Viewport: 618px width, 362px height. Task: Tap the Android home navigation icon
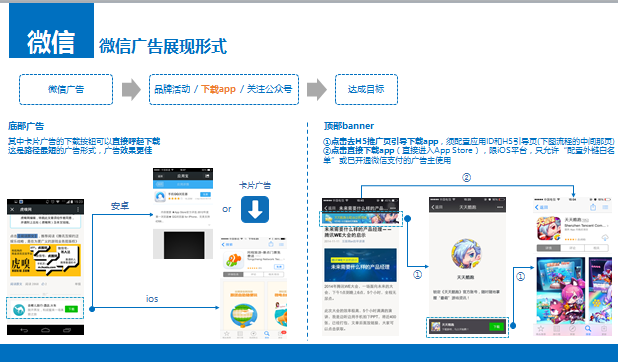(x=45, y=330)
